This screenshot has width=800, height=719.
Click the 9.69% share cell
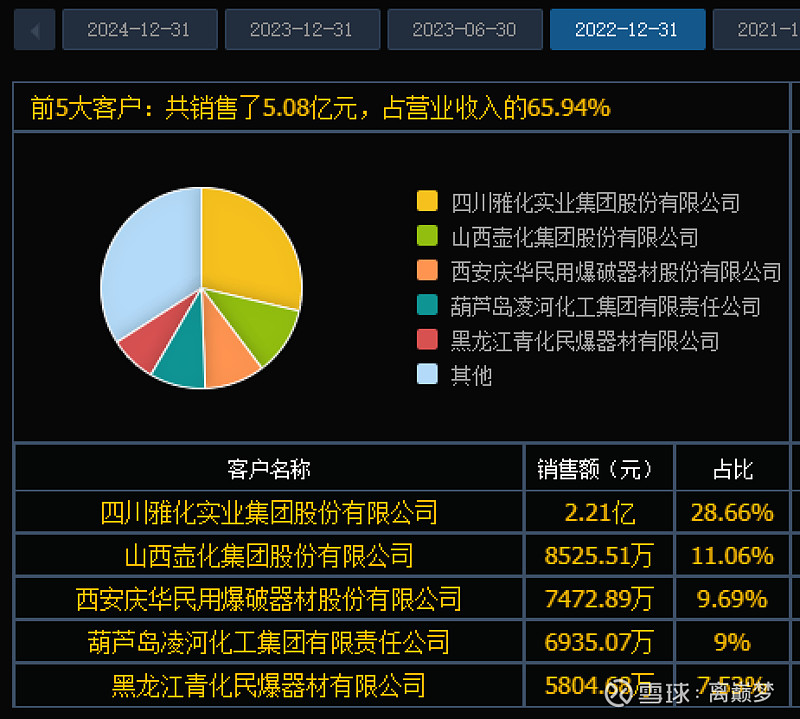click(733, 599)
